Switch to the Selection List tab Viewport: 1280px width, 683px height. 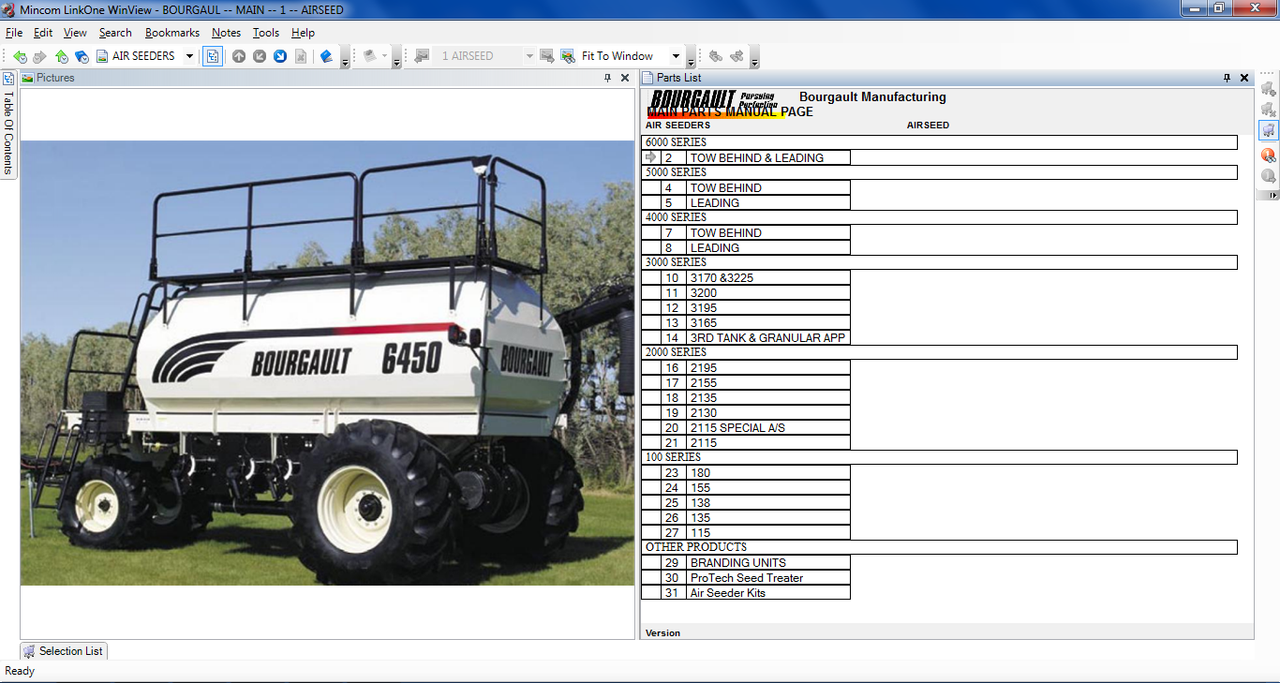point(63,651)
